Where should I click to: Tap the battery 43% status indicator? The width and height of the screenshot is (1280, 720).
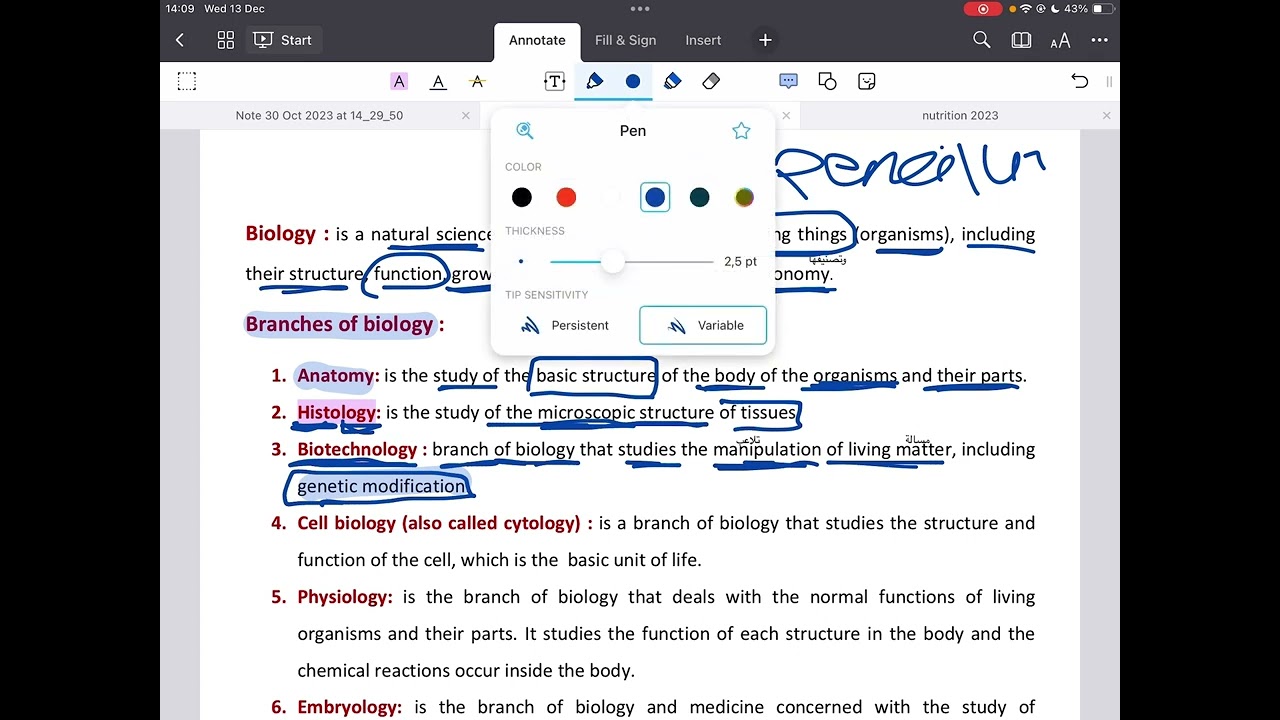click(1089, 9)
